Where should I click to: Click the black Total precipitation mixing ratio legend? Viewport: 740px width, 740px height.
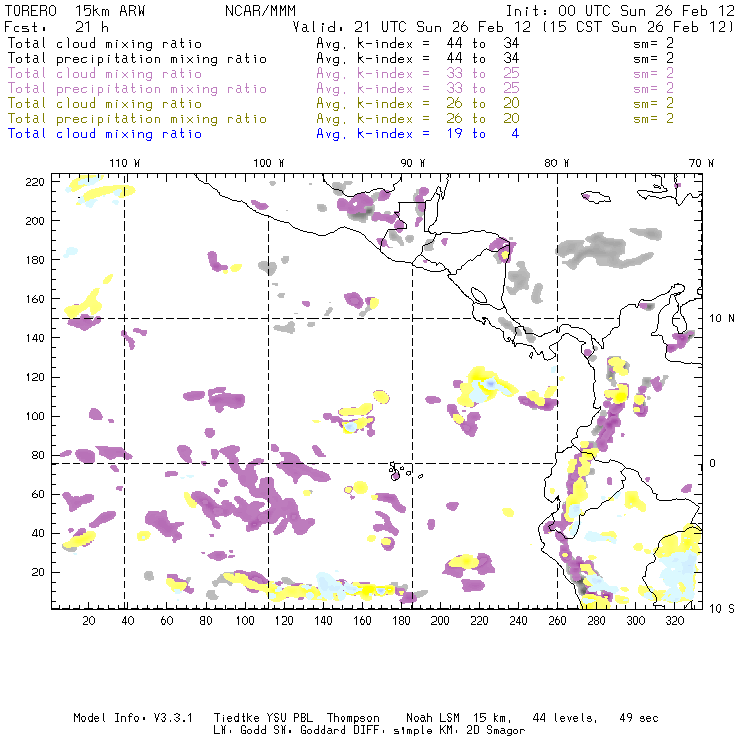(x=136, y=58)
